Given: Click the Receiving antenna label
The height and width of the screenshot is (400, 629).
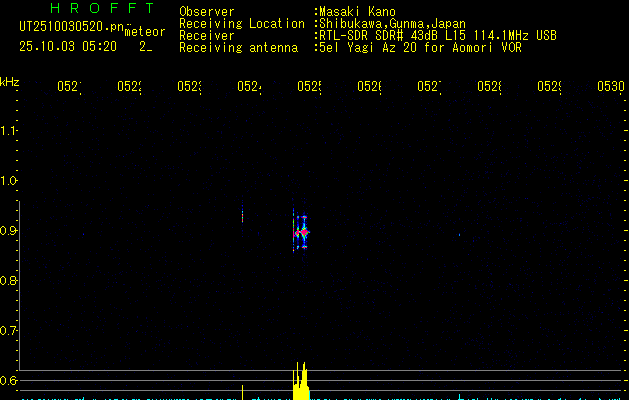Looking at the screenshot, I should [x=238, y=48].
